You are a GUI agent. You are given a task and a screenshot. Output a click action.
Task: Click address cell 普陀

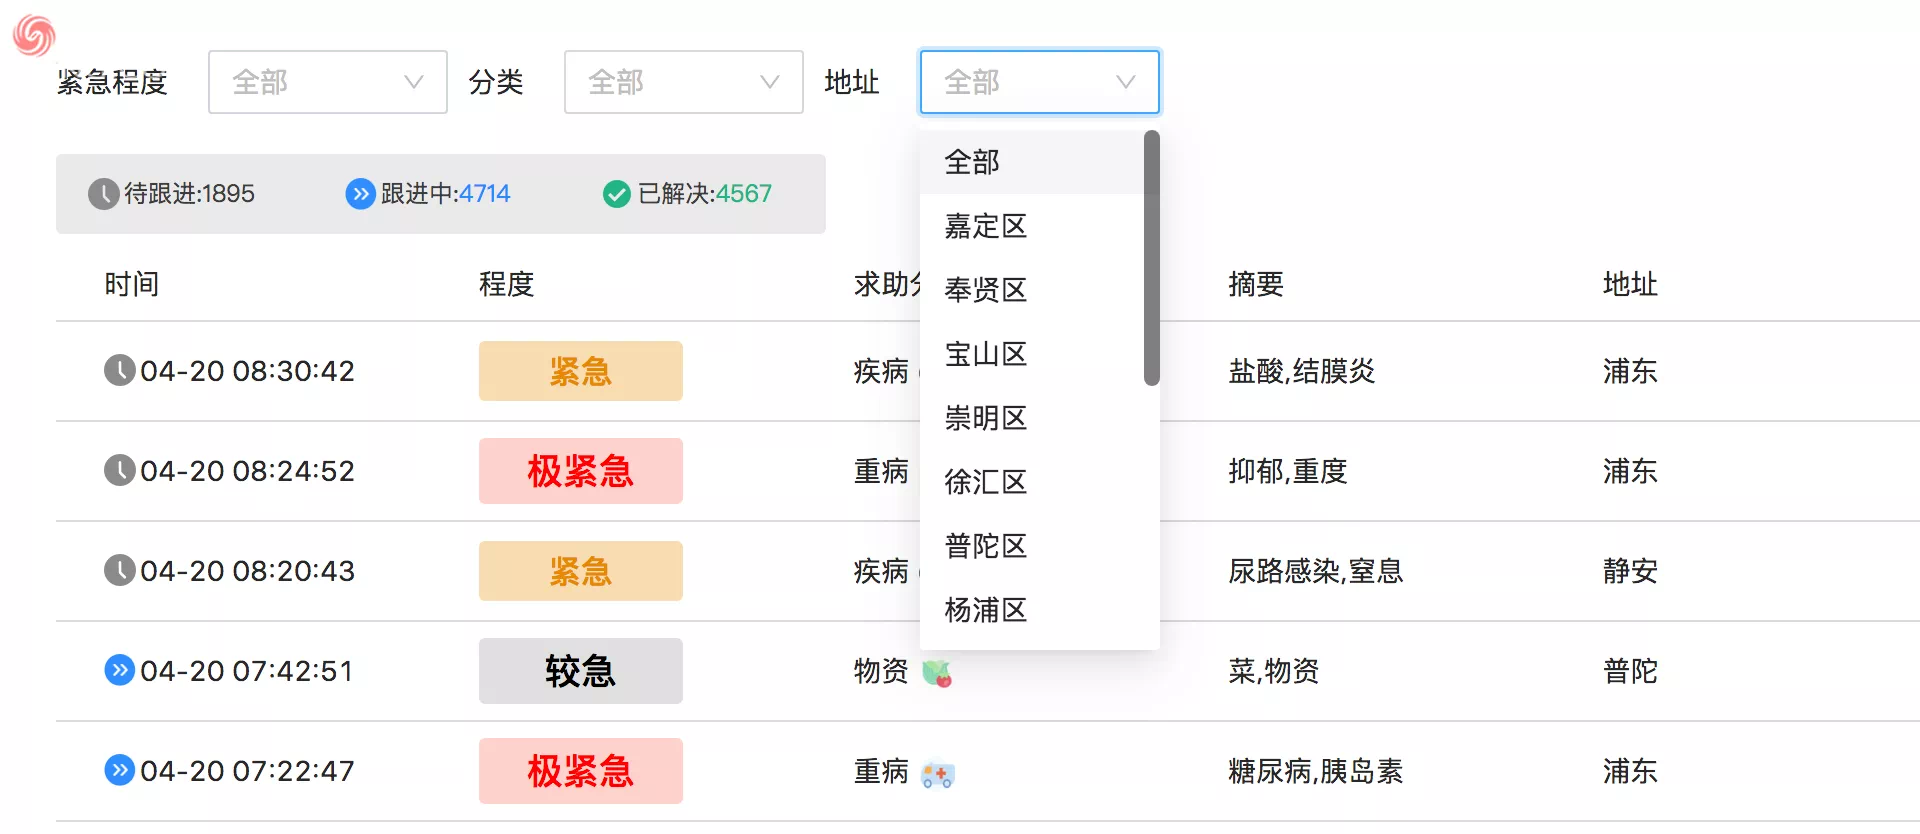coord(1631,671)
